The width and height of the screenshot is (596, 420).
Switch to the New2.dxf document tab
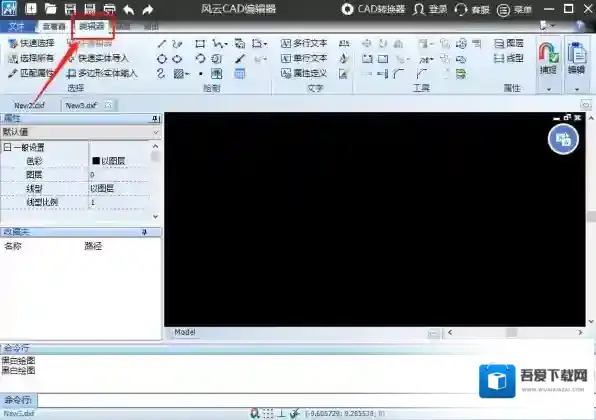(x=29, y=105)
